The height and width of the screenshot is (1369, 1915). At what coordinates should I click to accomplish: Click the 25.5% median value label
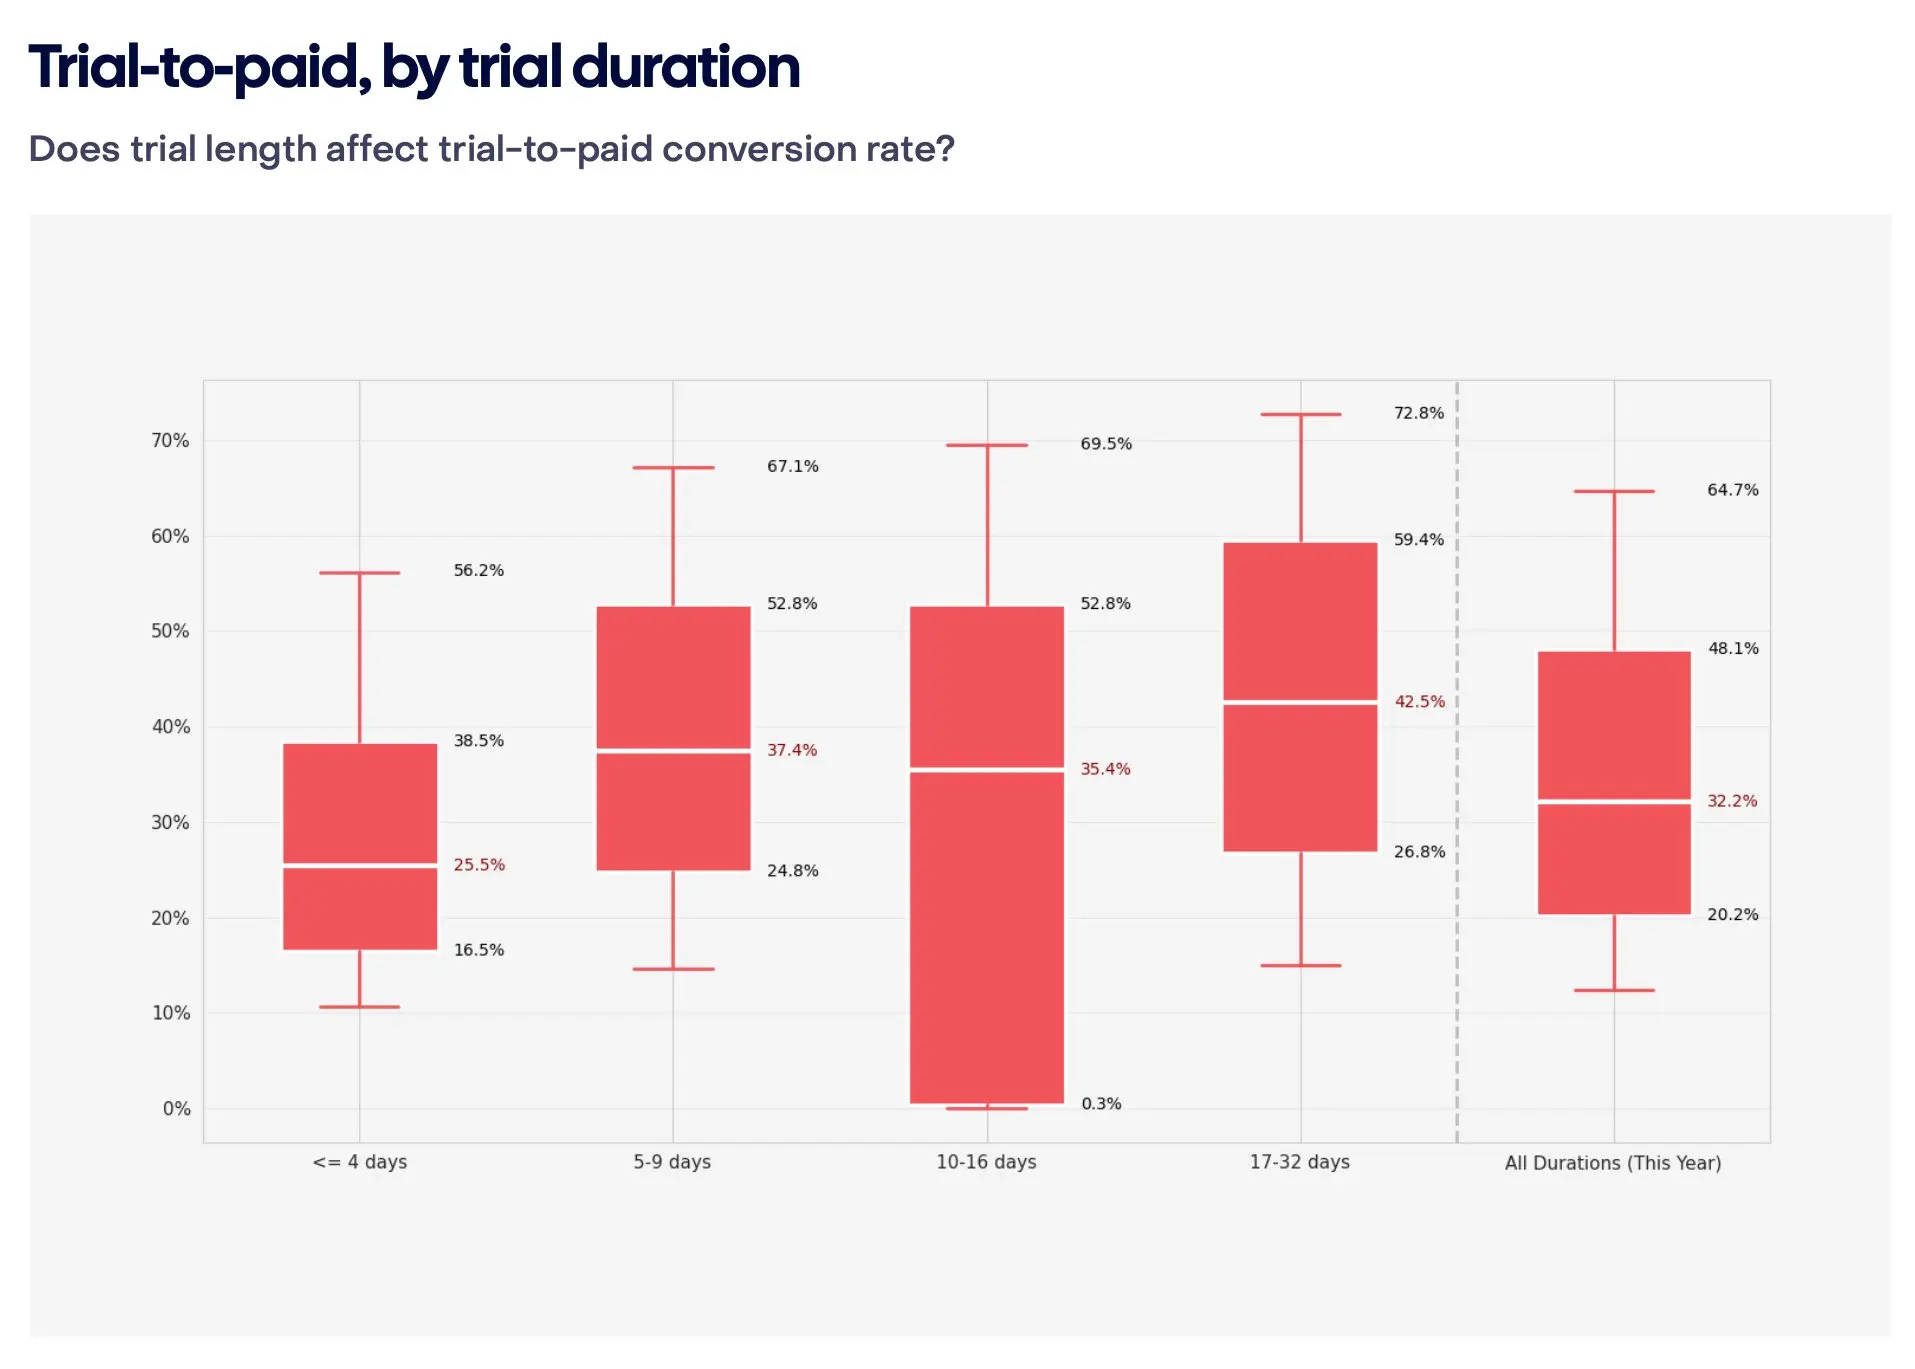pos(479,865)
